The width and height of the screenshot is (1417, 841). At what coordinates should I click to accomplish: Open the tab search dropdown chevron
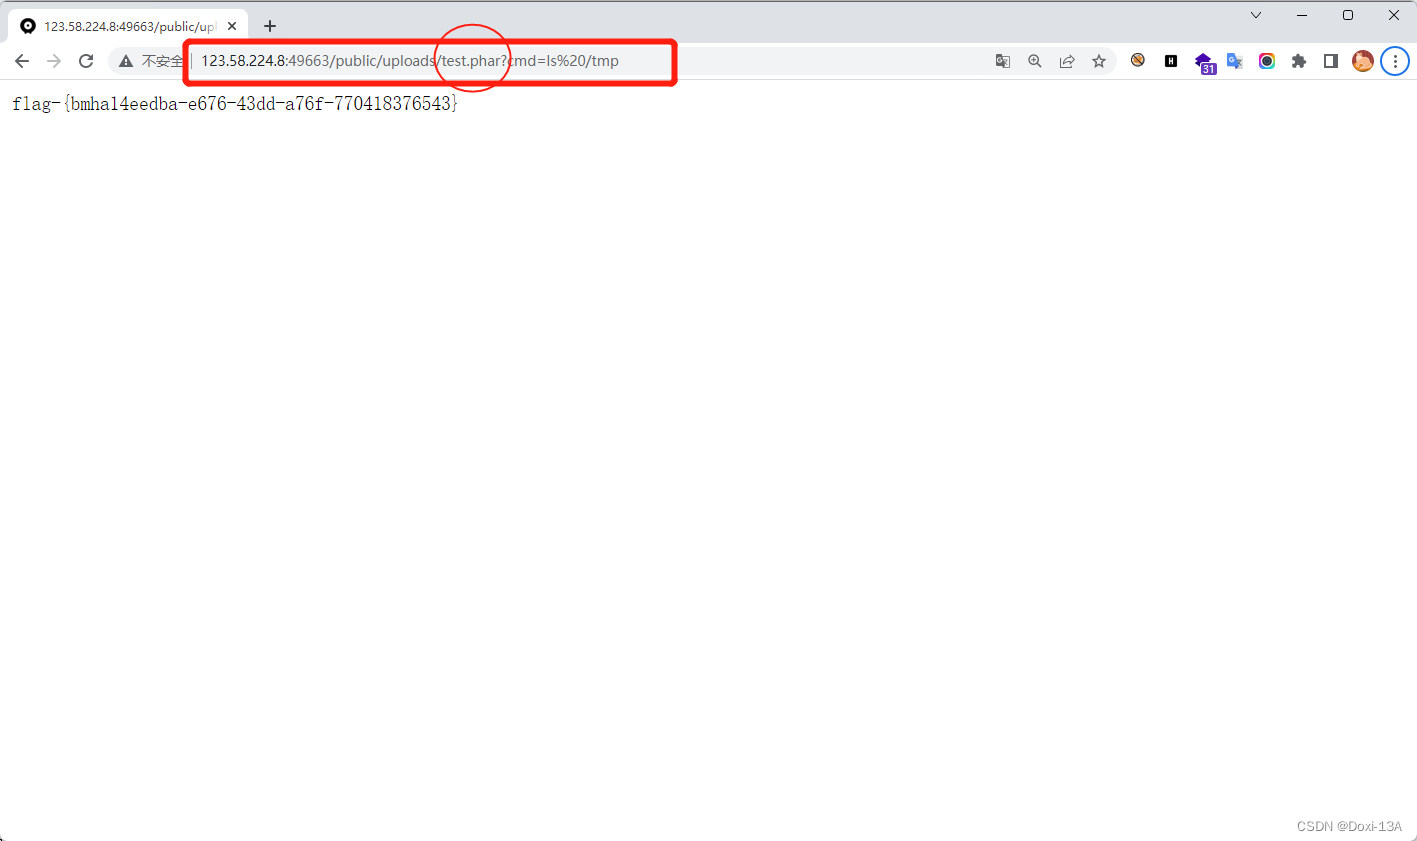[1256, 15]
